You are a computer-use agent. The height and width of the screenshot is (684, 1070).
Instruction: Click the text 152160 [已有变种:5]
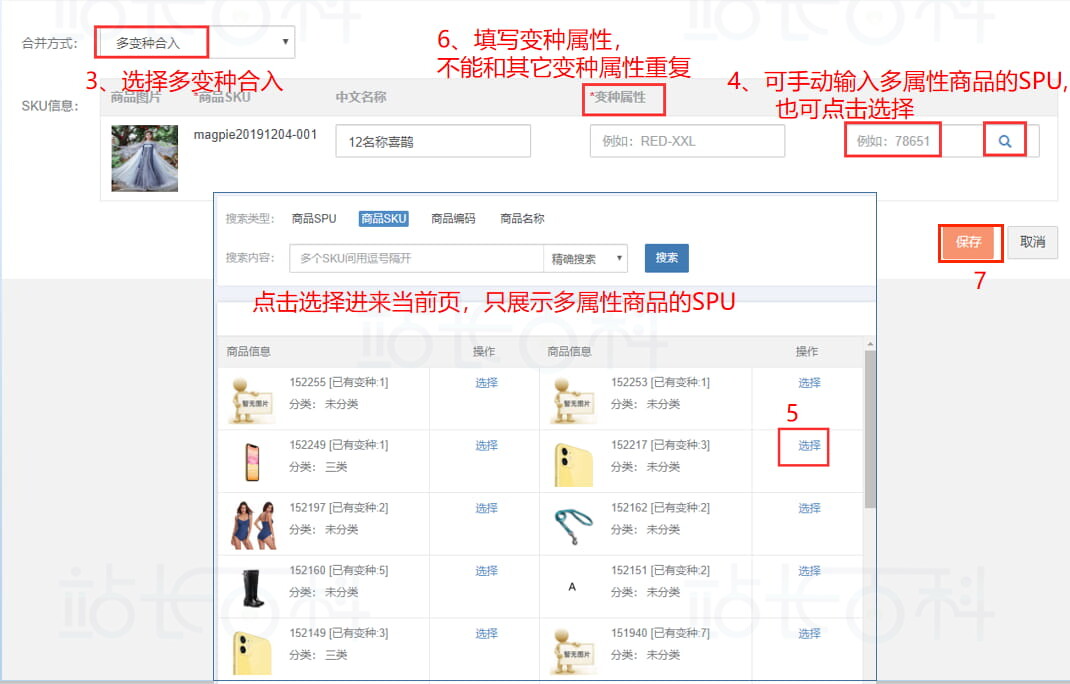click(338, 571)
